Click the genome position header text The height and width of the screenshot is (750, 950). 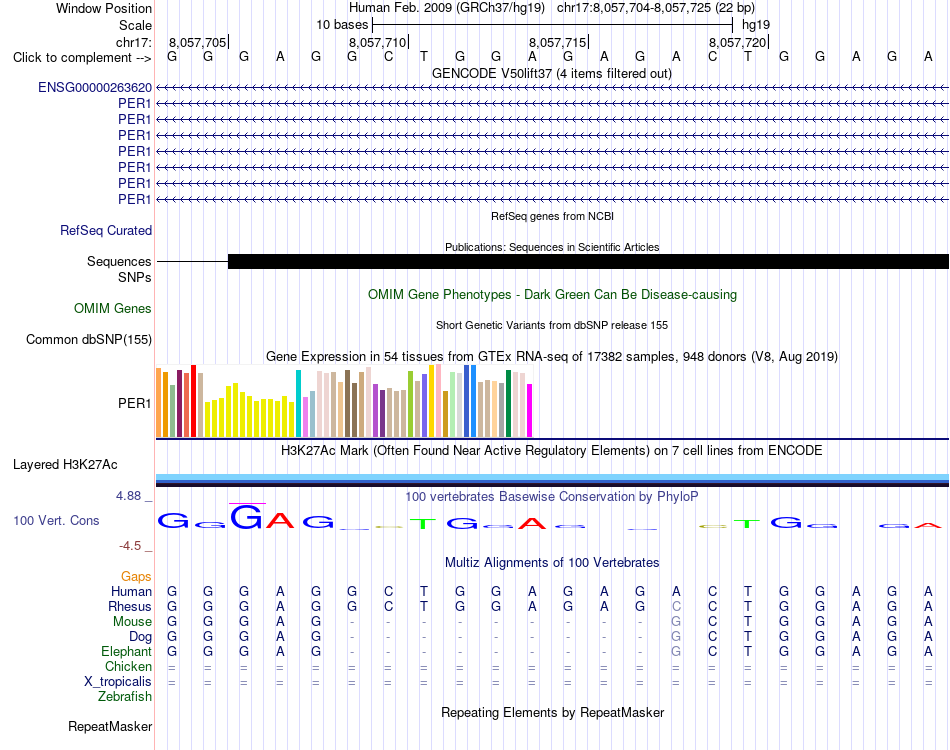tap(551, 8)
